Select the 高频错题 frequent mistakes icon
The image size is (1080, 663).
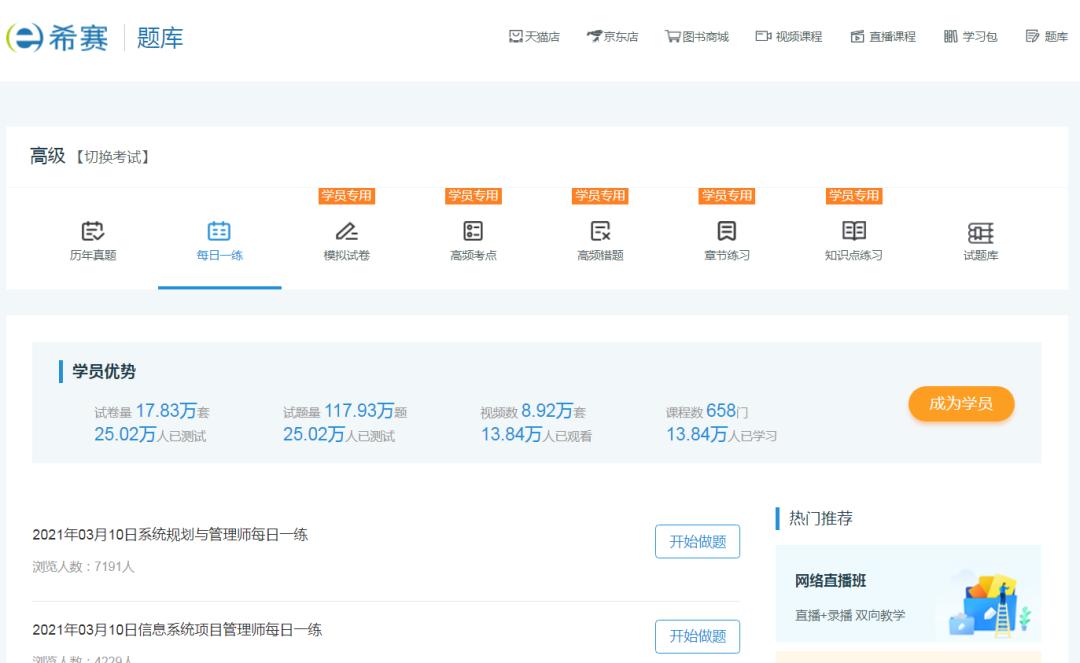600,231
